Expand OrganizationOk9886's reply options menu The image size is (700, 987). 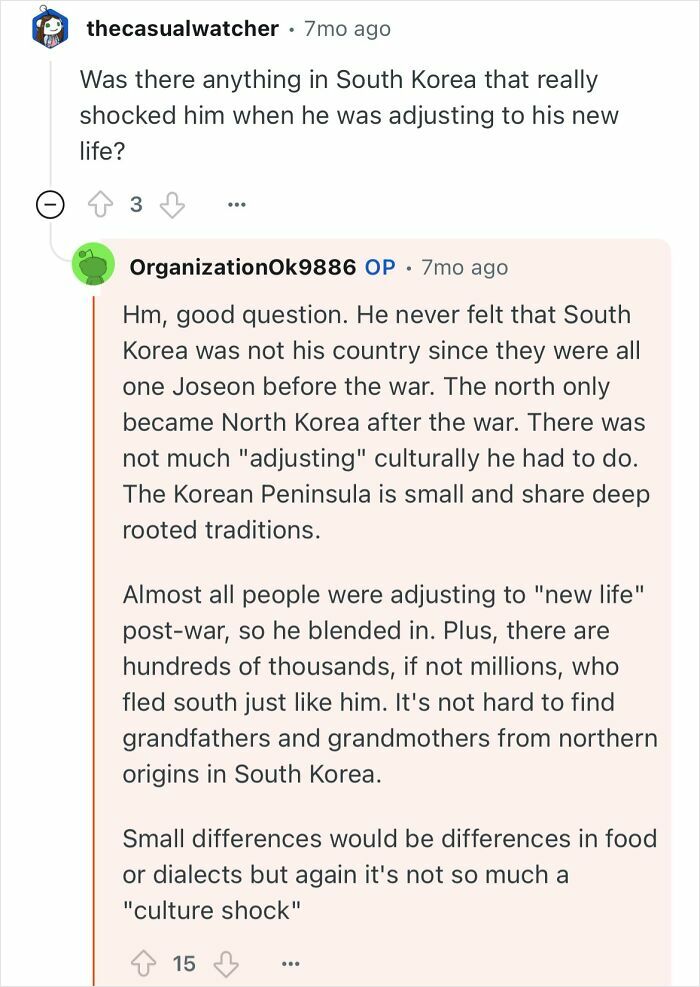(290, 962)
